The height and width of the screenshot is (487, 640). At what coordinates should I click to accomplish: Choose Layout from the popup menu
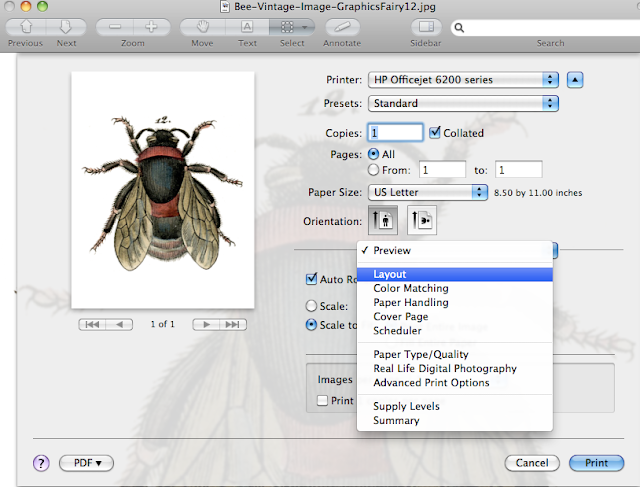click(390, 275)
